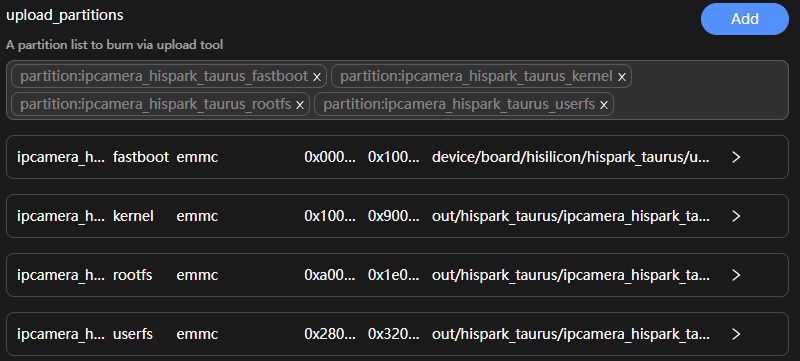Remove the userfs partition tag
The height and width of the screenshot is (361, 800).
(x=604, y=105)
